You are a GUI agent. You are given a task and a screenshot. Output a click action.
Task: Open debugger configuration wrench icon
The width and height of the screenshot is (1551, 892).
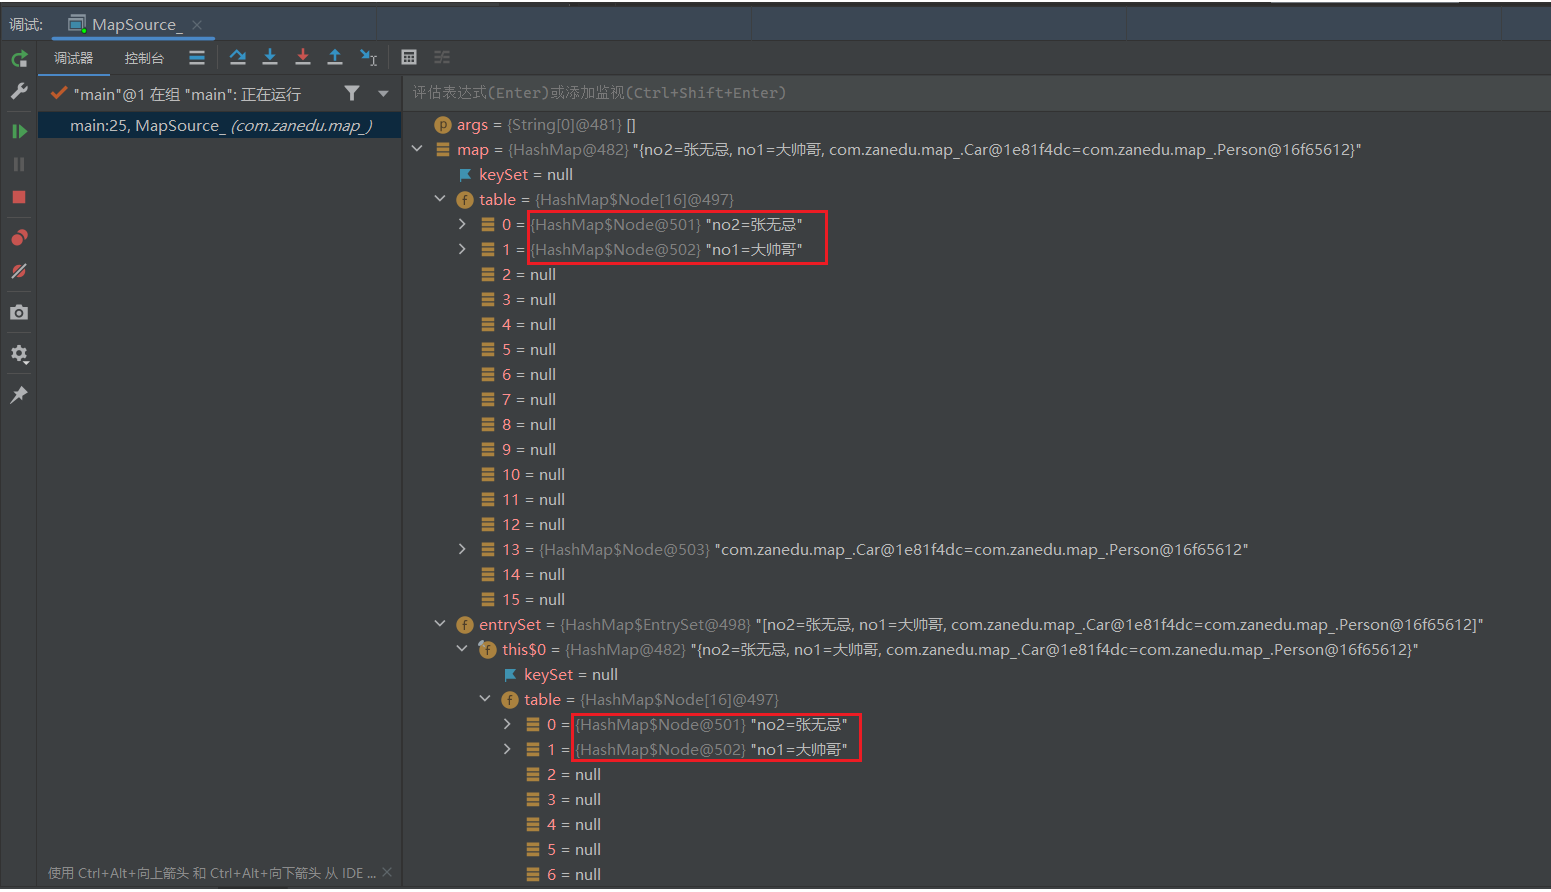point(19,92)
